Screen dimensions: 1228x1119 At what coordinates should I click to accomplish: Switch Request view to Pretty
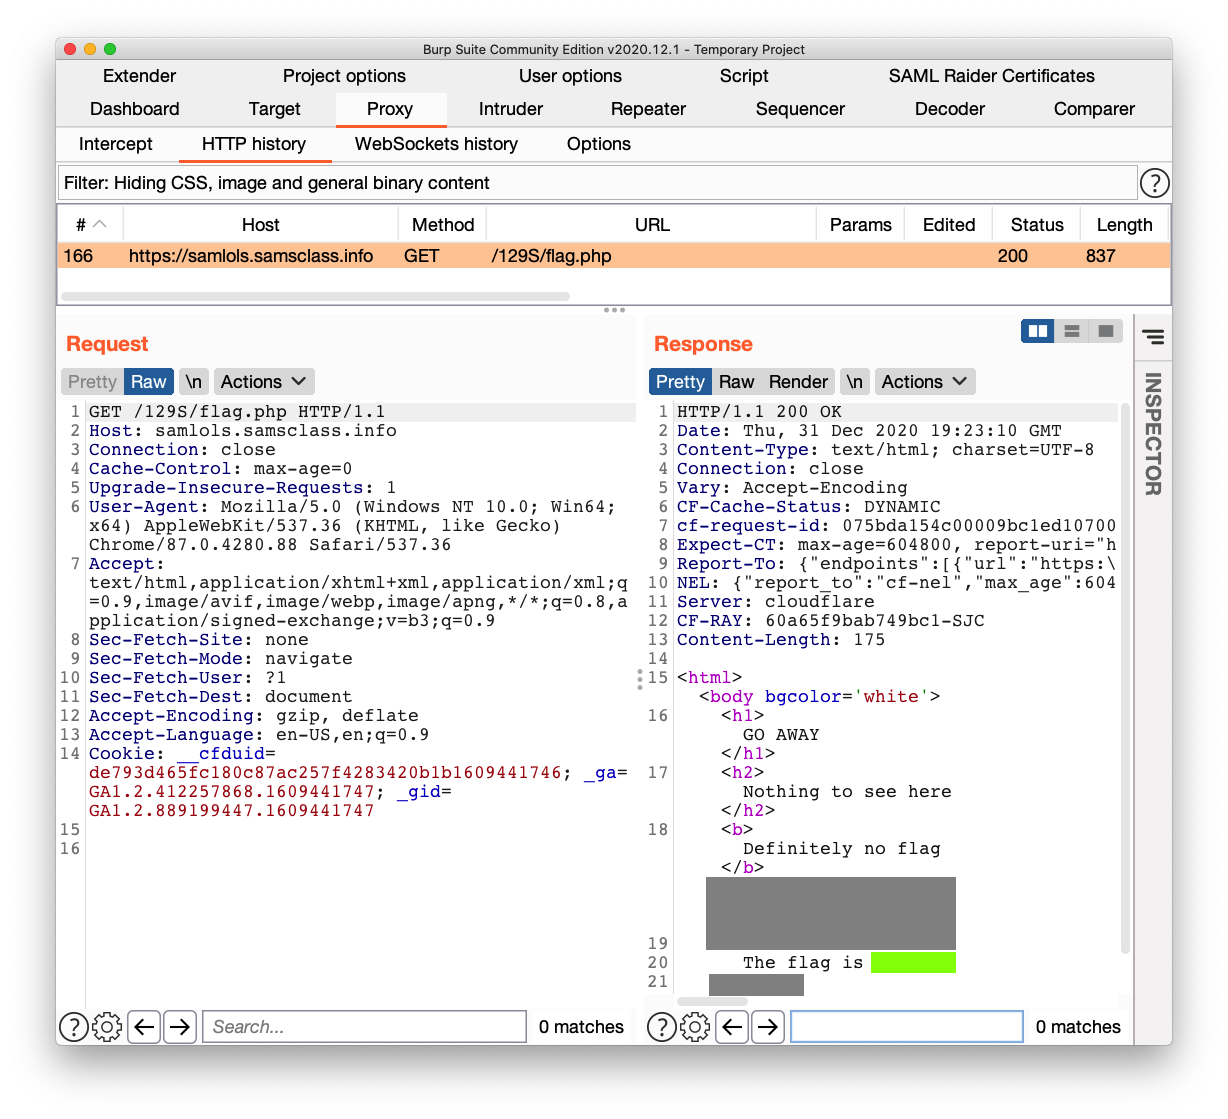click(93, 382)
